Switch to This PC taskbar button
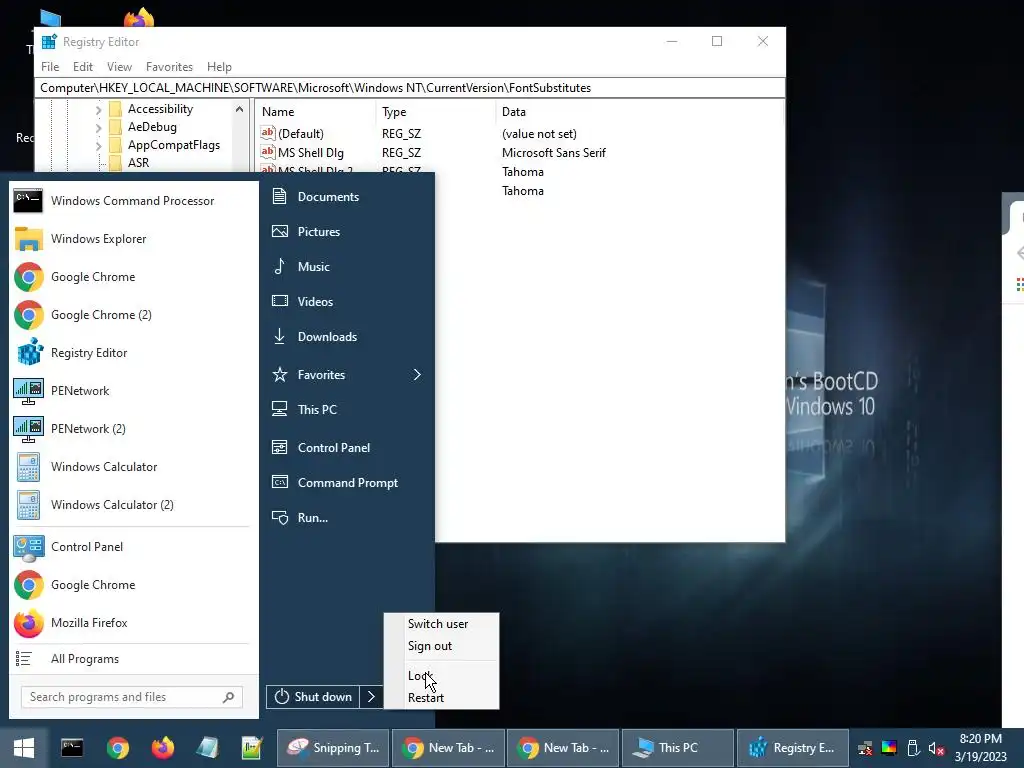1024x768 pixels. pos(678,748)
